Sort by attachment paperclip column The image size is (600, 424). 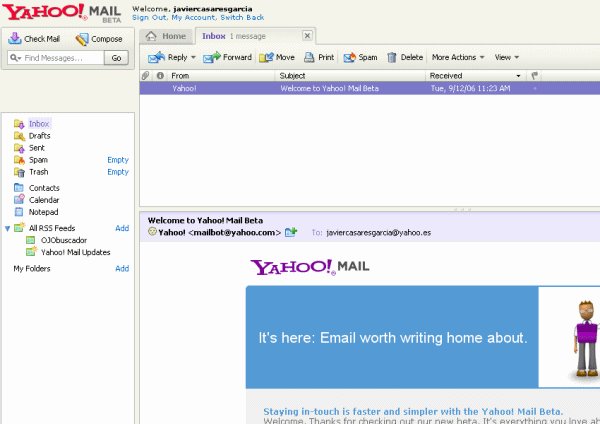click(145, 75)
